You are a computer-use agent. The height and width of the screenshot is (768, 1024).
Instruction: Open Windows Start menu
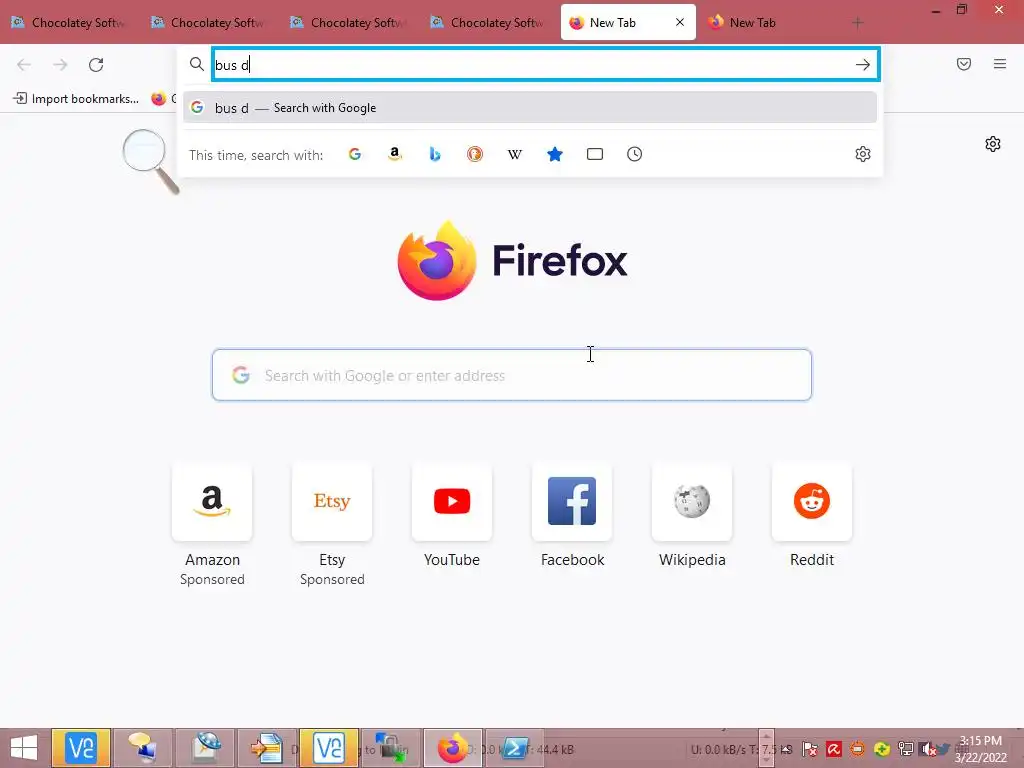[24, 748]
